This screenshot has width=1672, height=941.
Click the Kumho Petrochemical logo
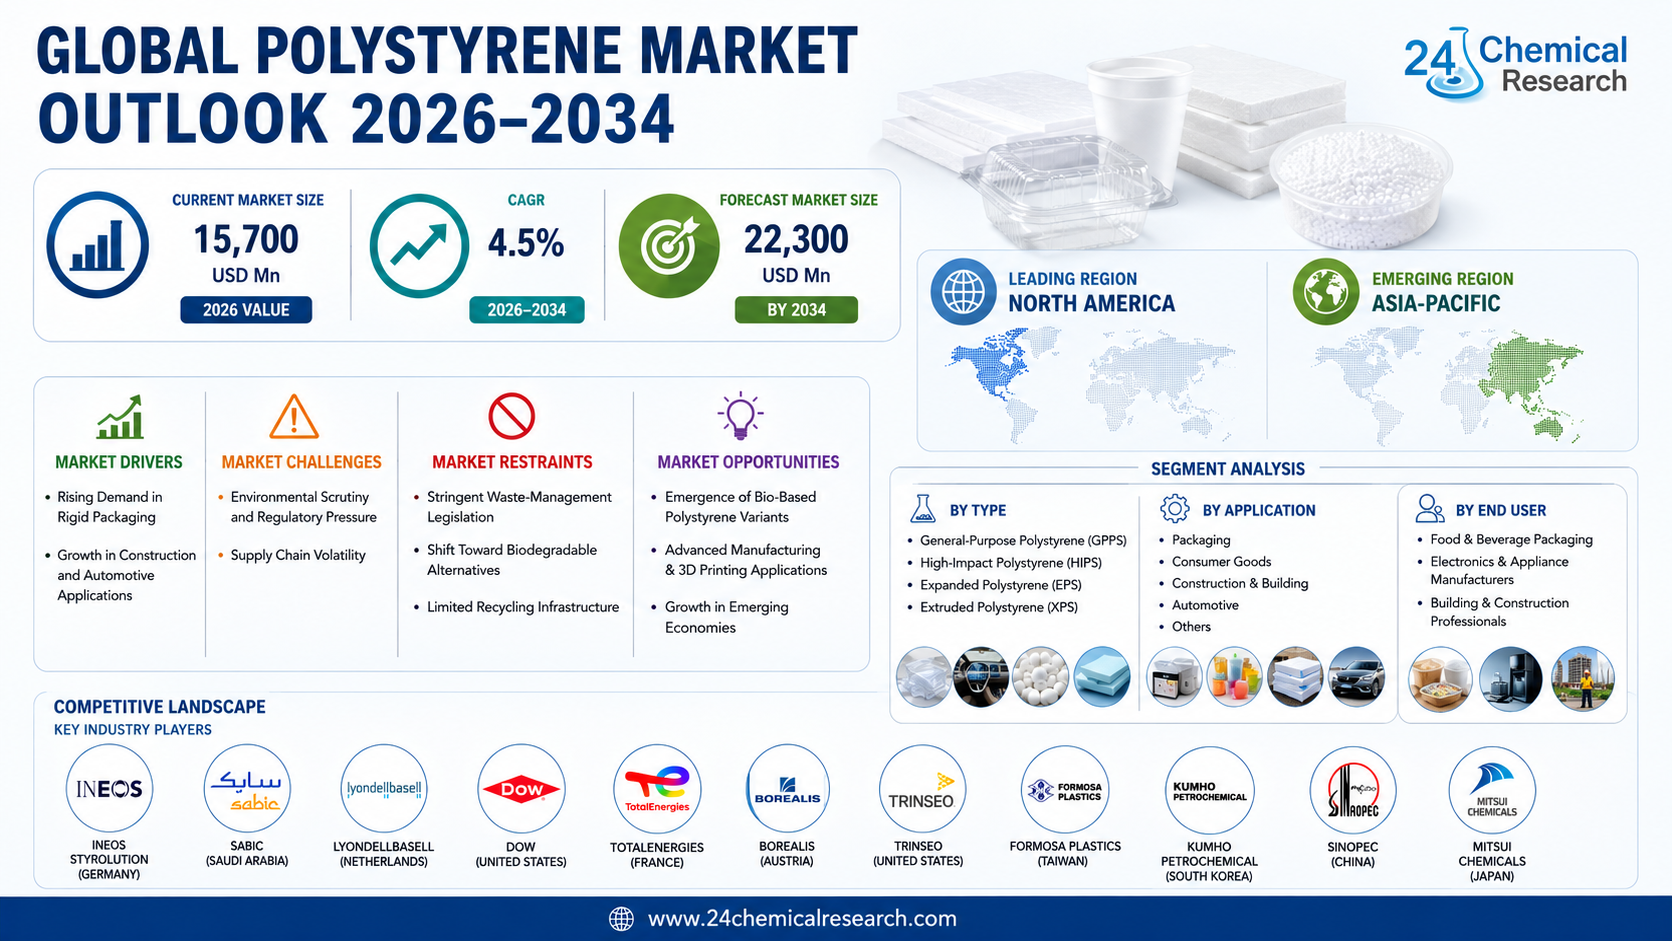1209,790
